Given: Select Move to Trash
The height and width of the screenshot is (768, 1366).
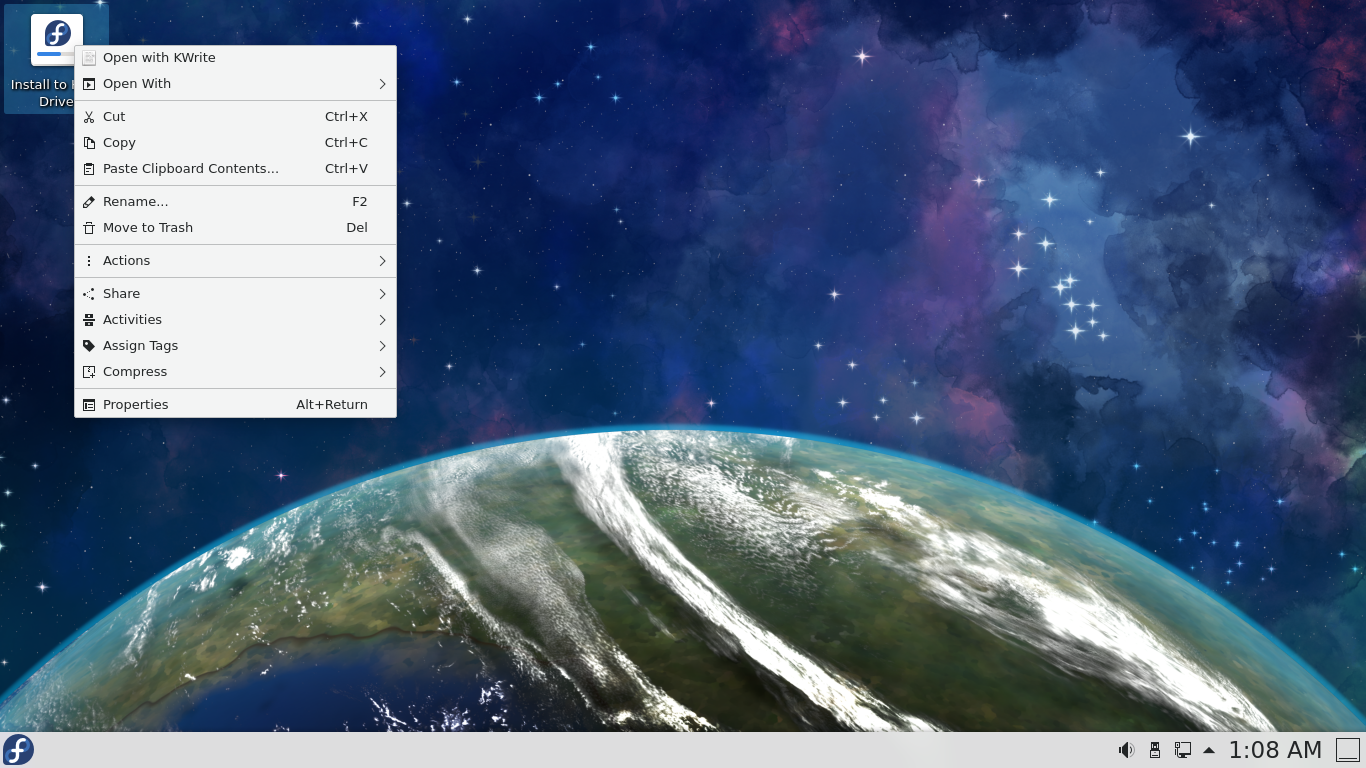Looking at the screenshot, I should point(235,228).
